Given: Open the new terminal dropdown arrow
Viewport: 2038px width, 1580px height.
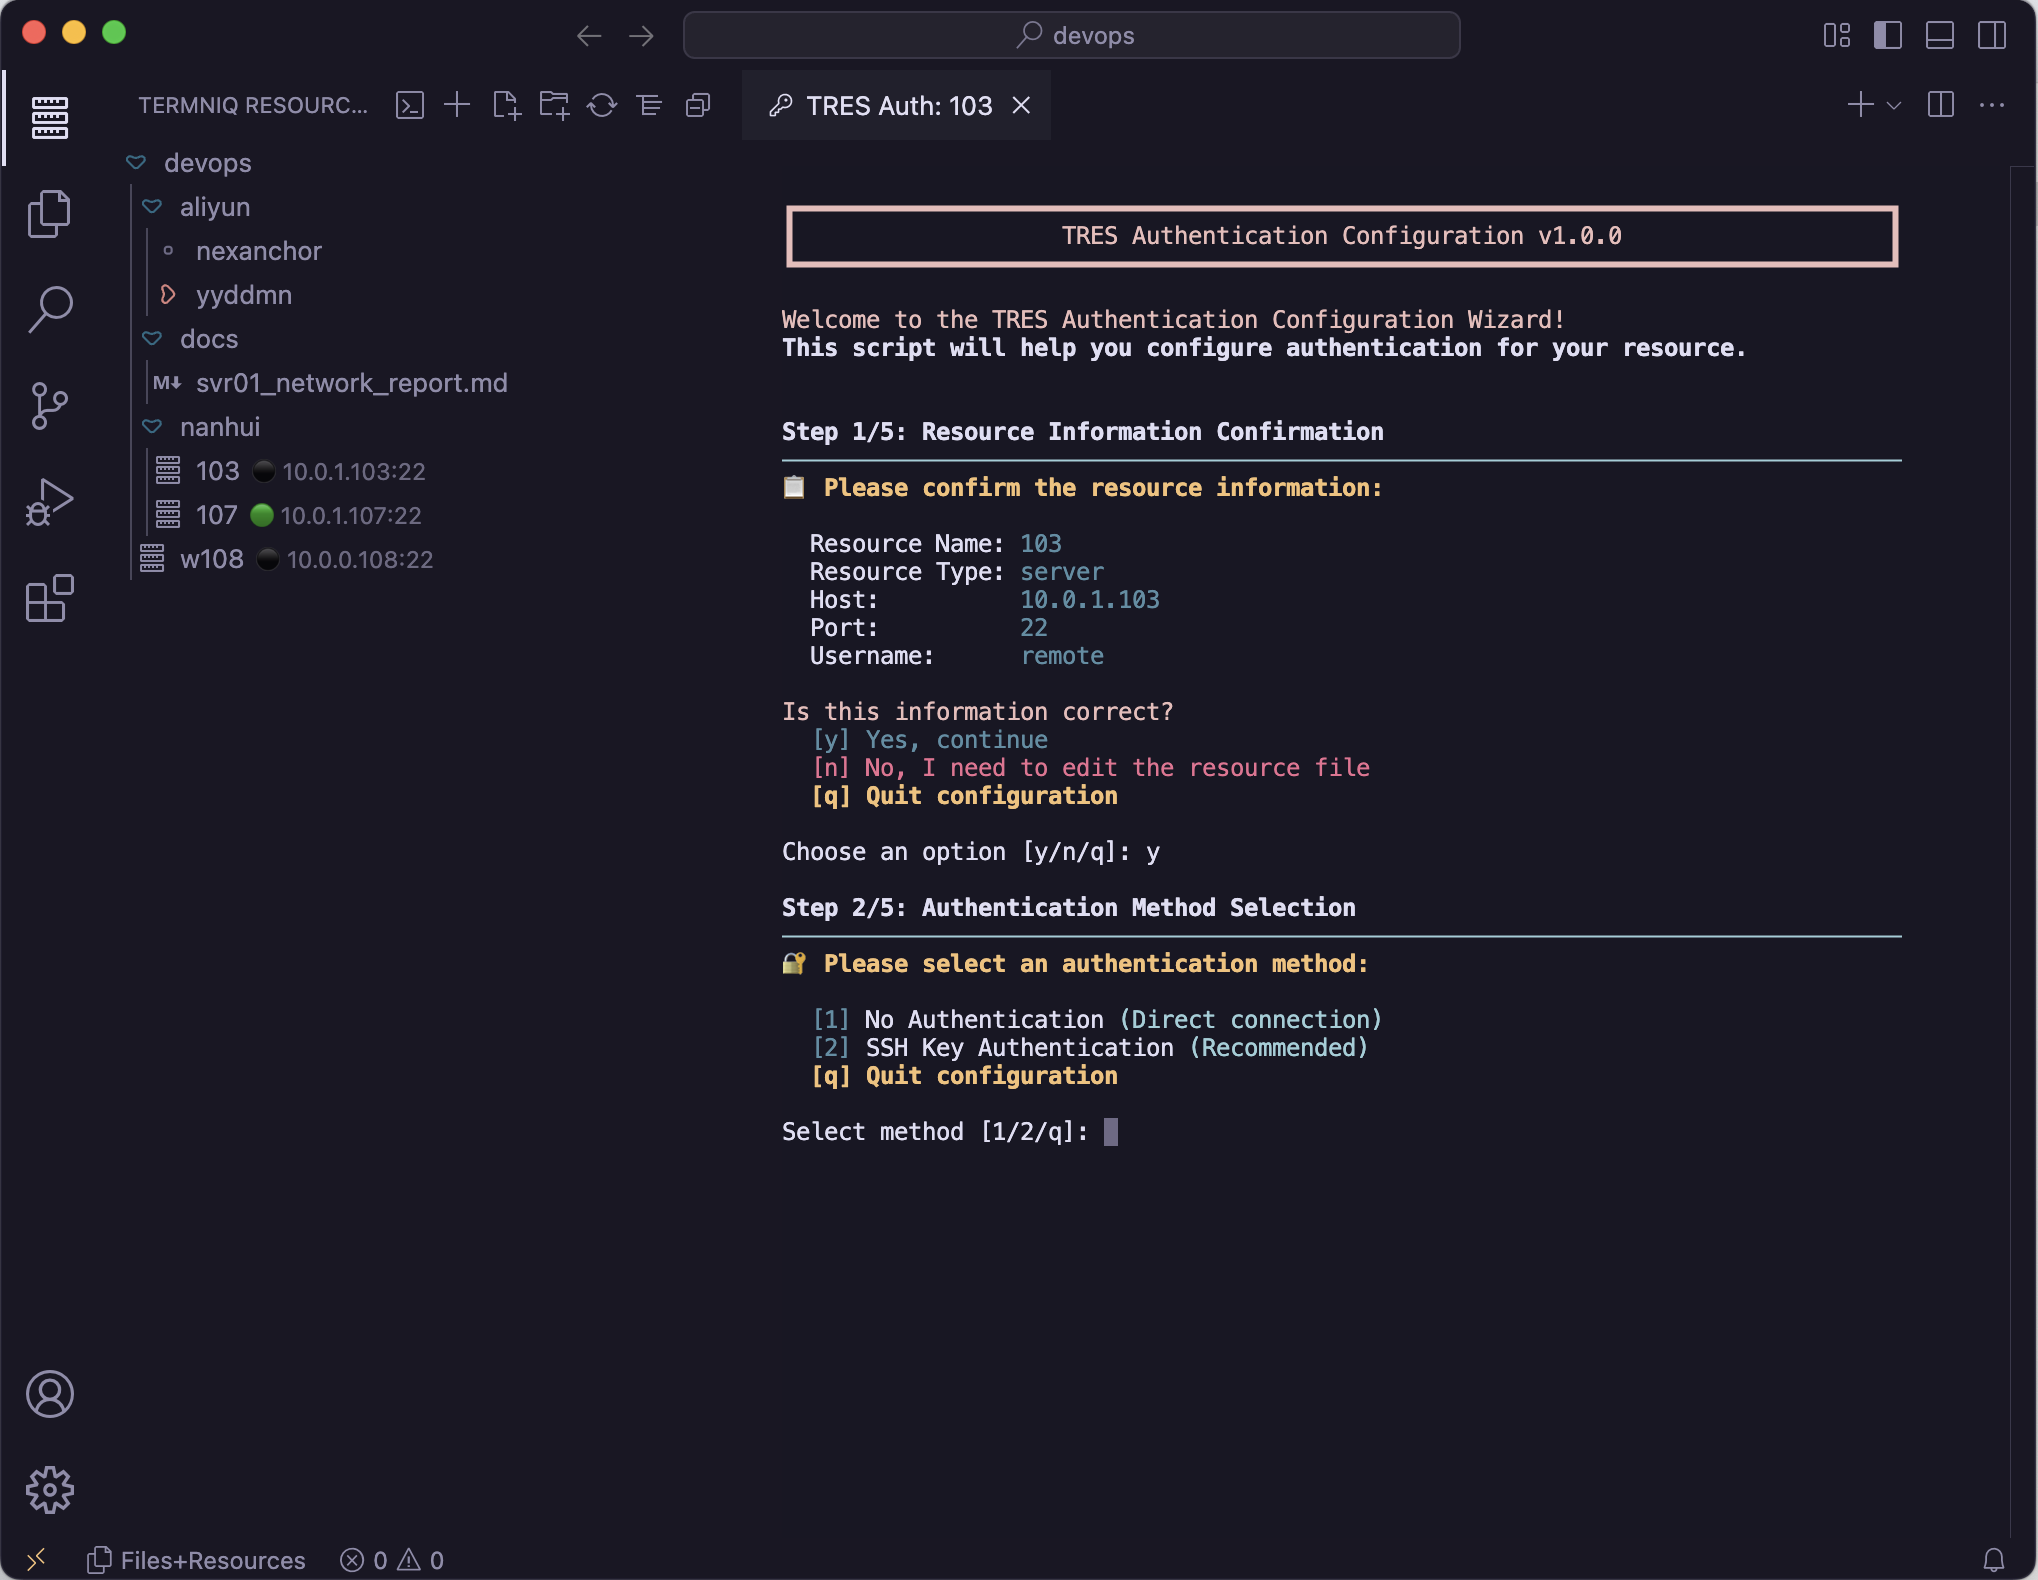Looking at the screenshot, I should point(1894,105).
